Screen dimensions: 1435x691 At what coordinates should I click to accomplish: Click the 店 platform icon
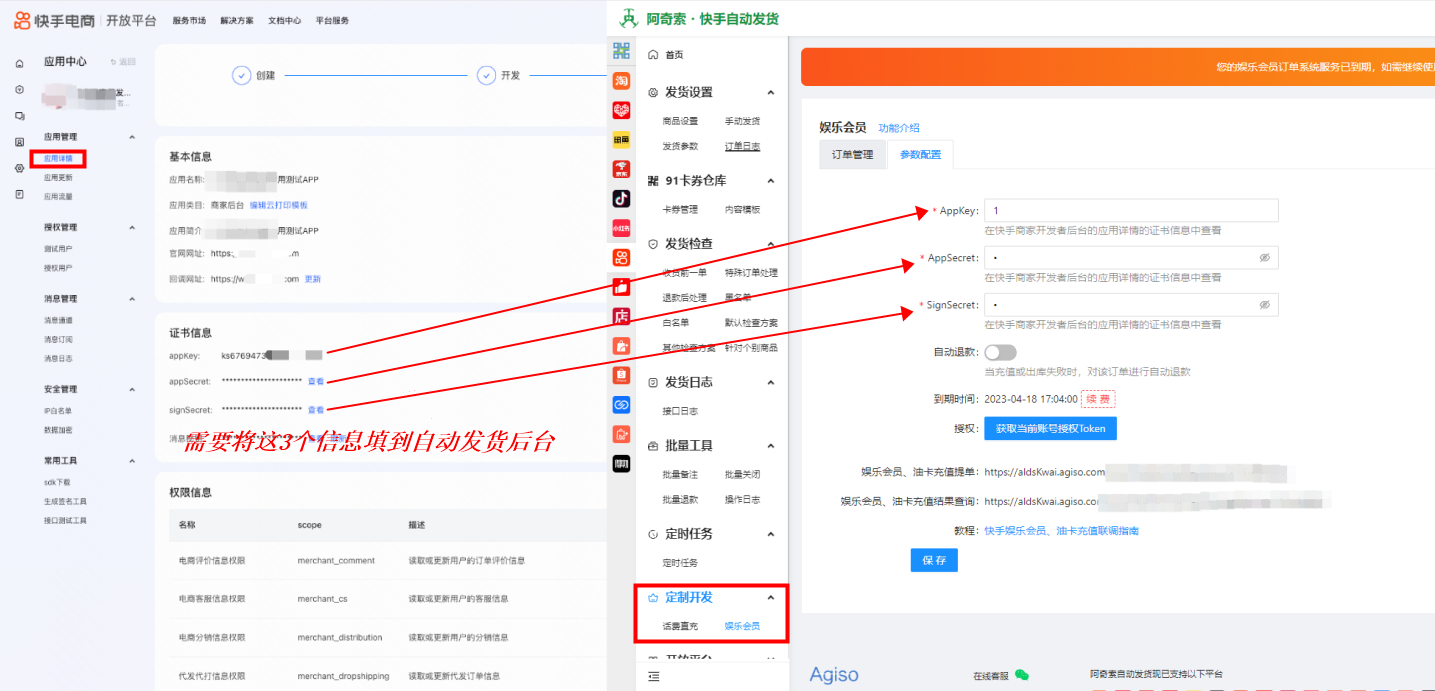[621, 316]
